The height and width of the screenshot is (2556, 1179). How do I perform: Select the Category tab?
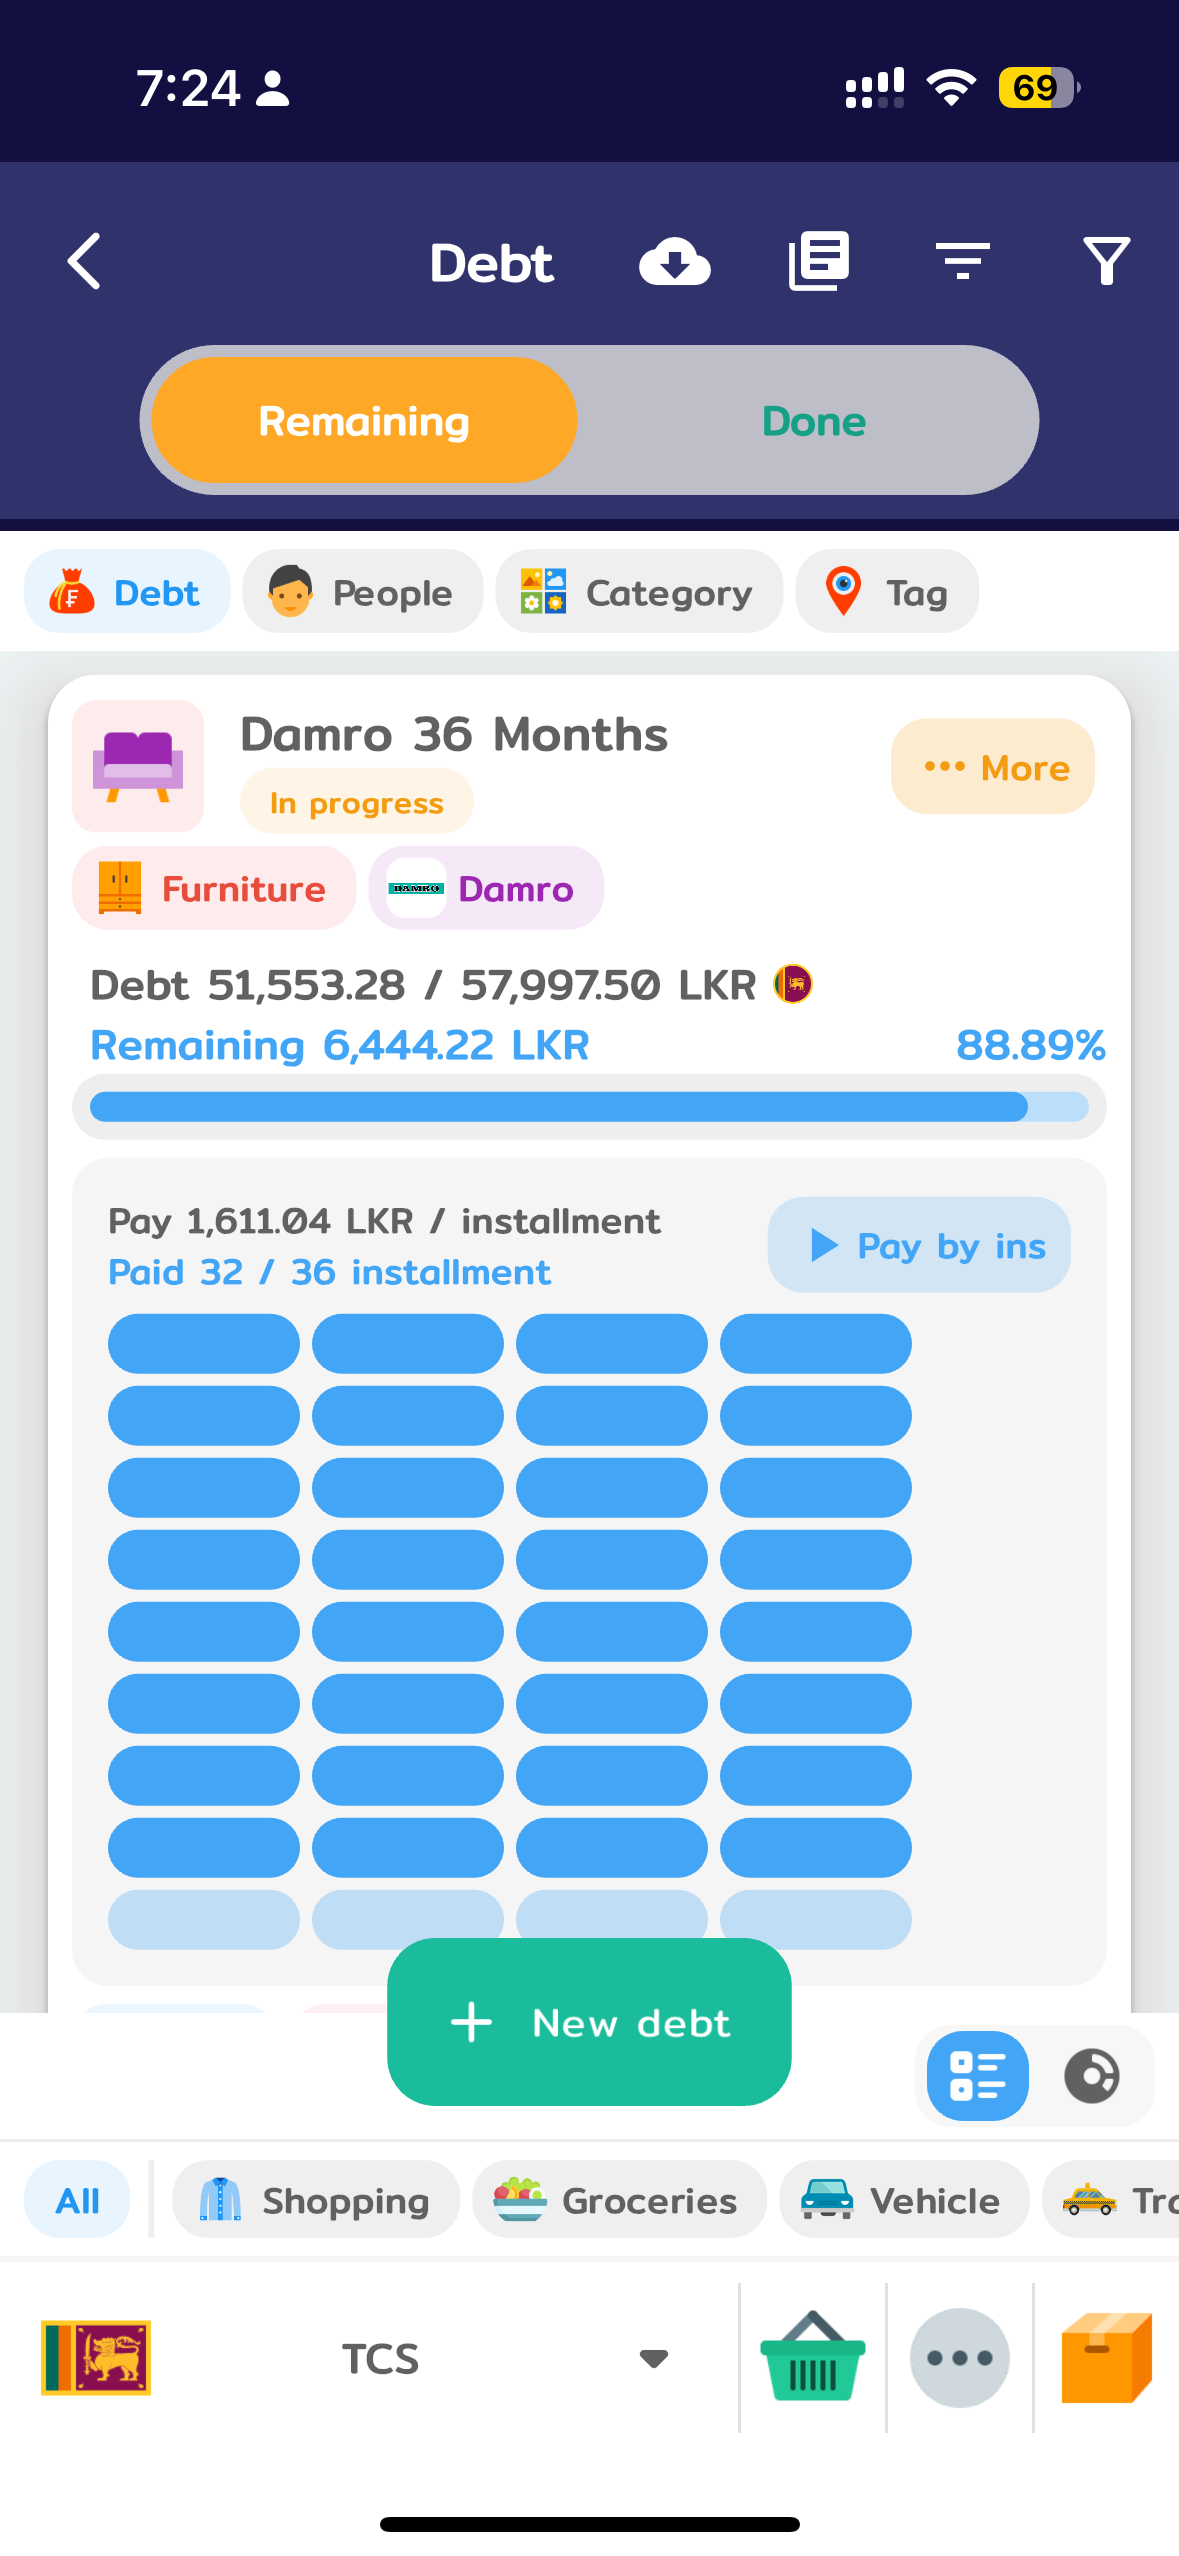click(639, 592)
